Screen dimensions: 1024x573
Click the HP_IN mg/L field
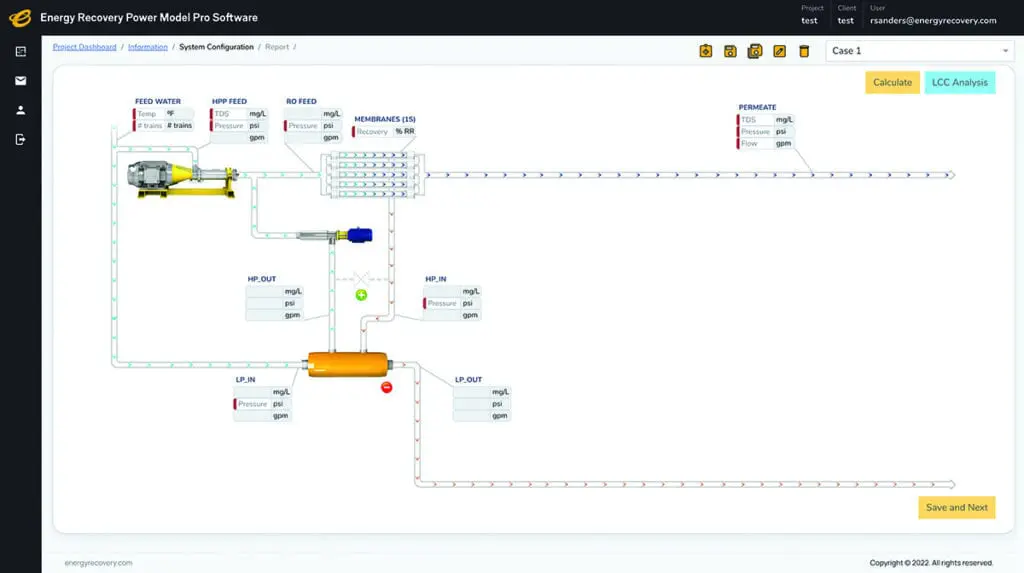point(452,291)
